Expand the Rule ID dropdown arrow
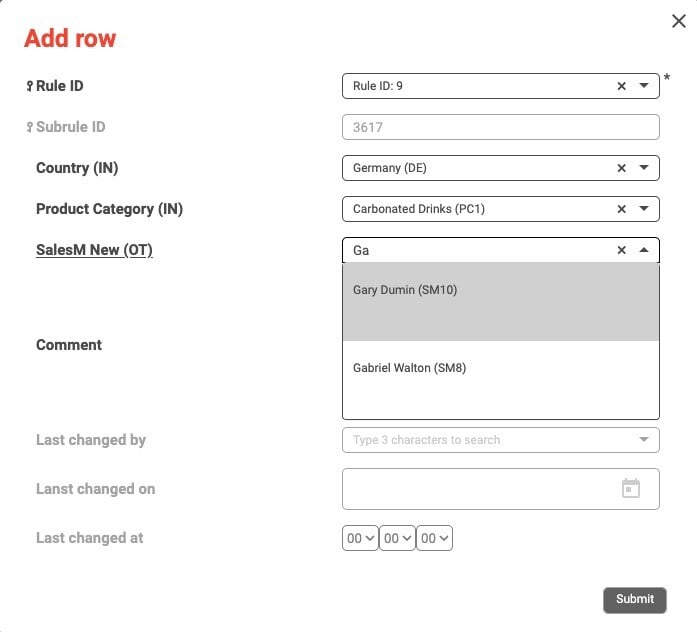Image resolution: width=697 pixels, height=632 pixels. [644, 85]
